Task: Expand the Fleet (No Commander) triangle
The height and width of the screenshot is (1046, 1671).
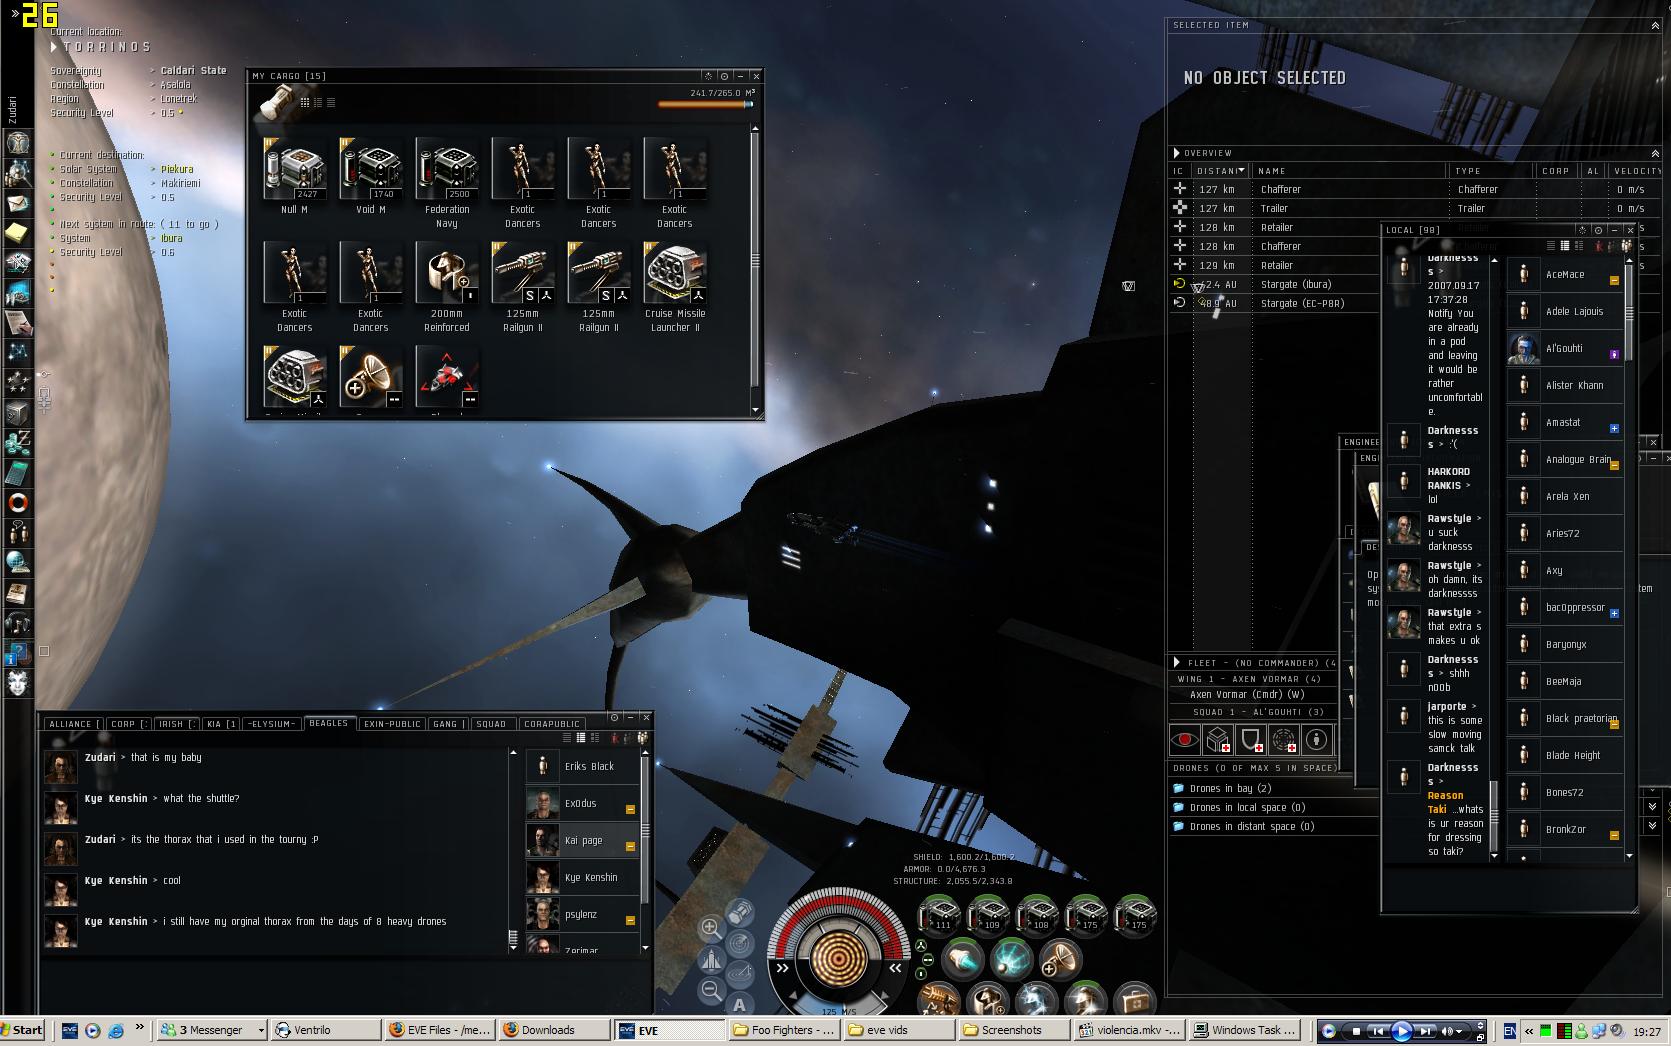Action: [1177, 662]
